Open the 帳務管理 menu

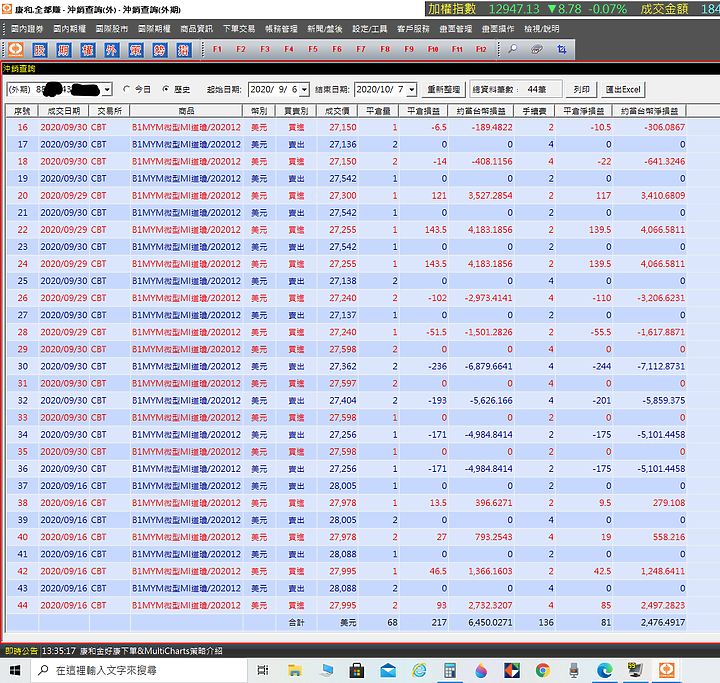click(x=281, y=29)
